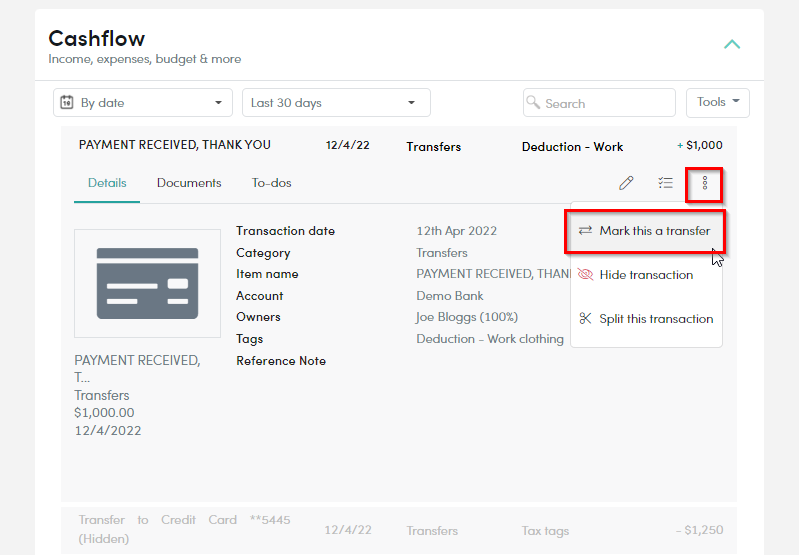Open the Last 30 days range dropdown

(336, 102)
